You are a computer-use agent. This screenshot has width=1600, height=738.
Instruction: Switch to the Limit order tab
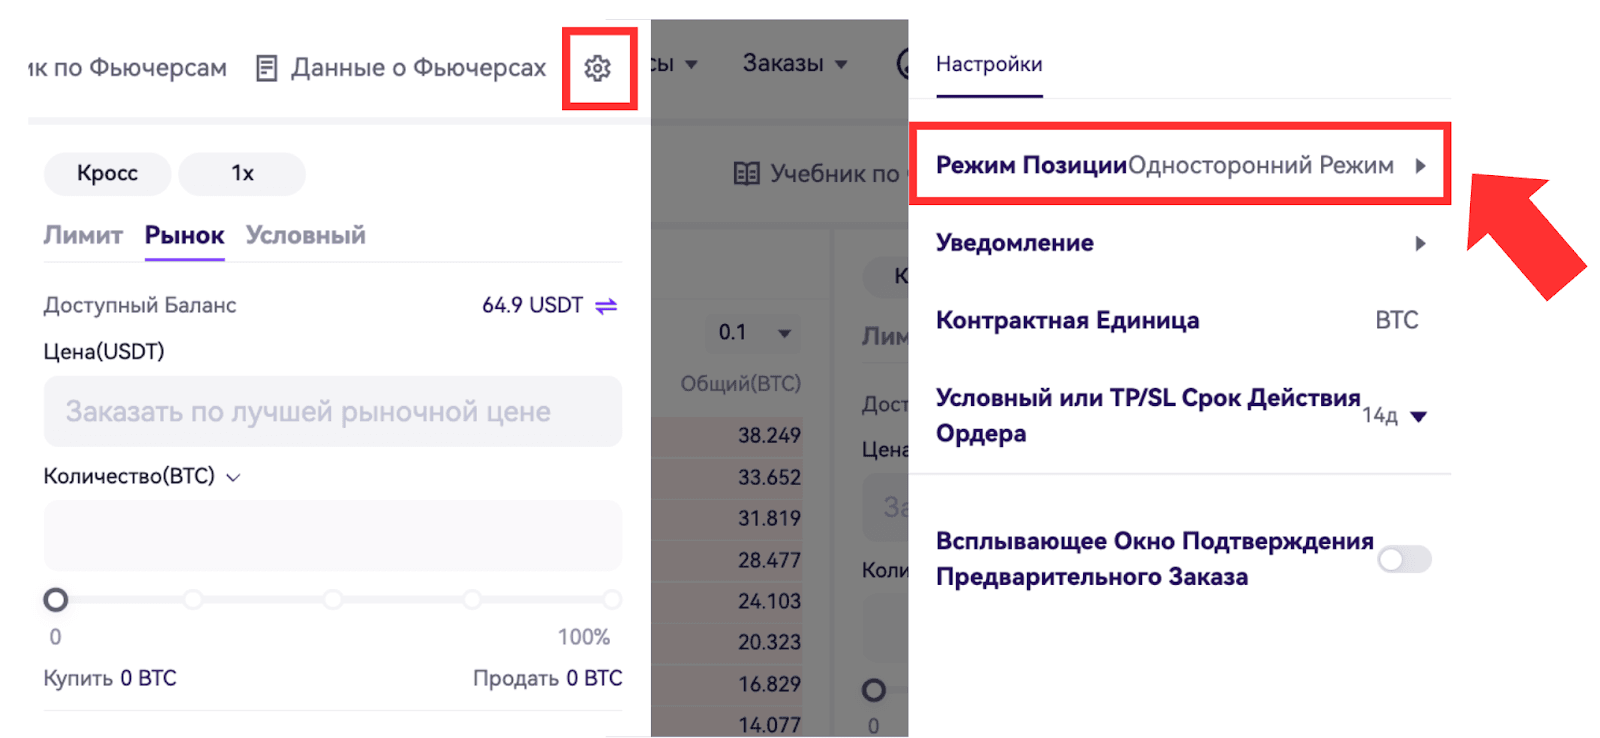83,236
